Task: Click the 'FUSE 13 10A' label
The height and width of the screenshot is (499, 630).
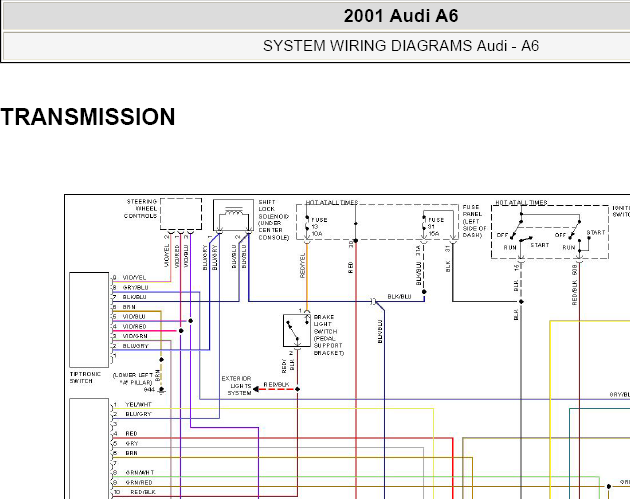Action: [x=319, y=227]
